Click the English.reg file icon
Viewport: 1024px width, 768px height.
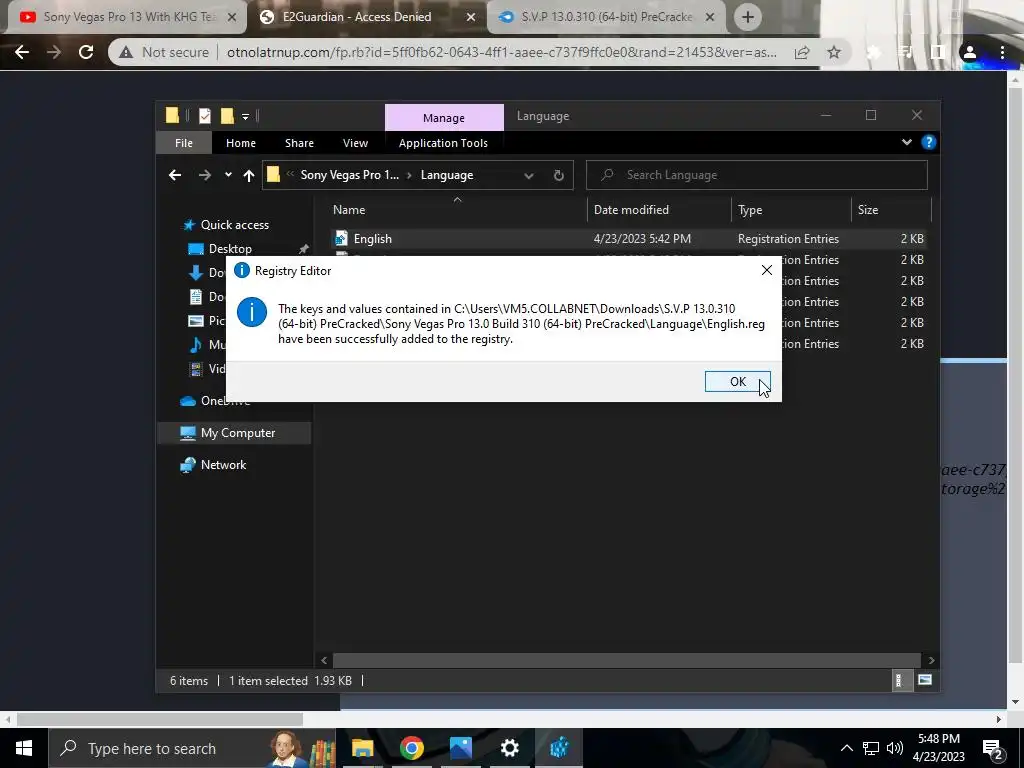tap(341, 238)
